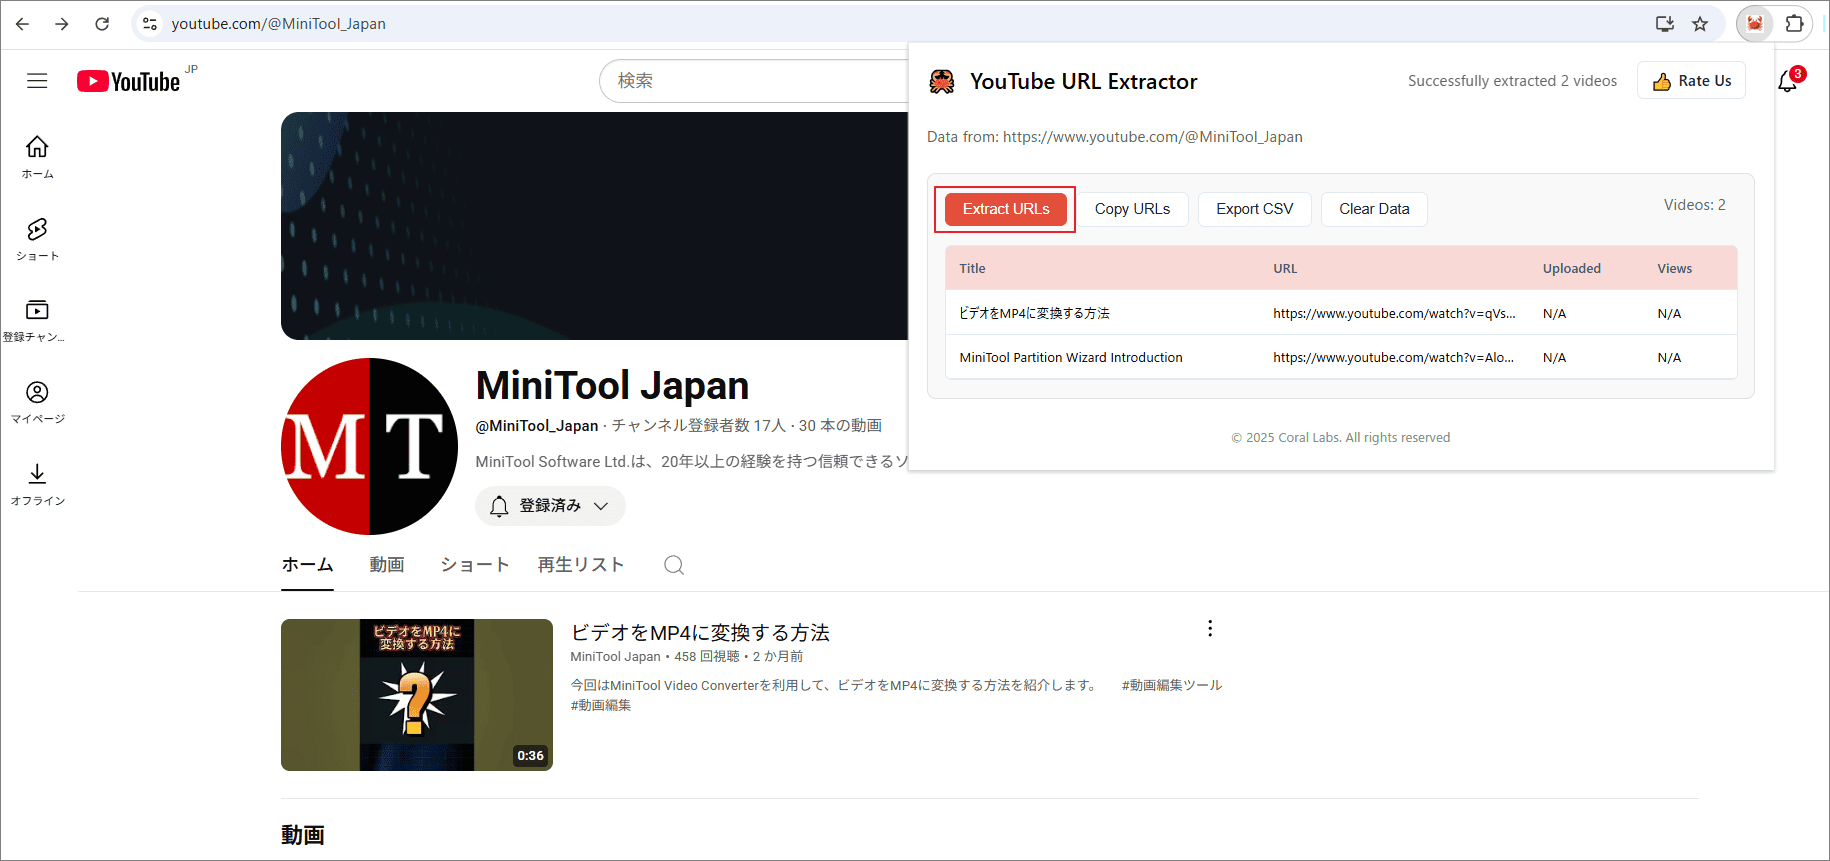Image resolution: width=1830 pixels, height=861 pixels.
Task: Switch to the ショート channel tab
Action: point(475,565)
